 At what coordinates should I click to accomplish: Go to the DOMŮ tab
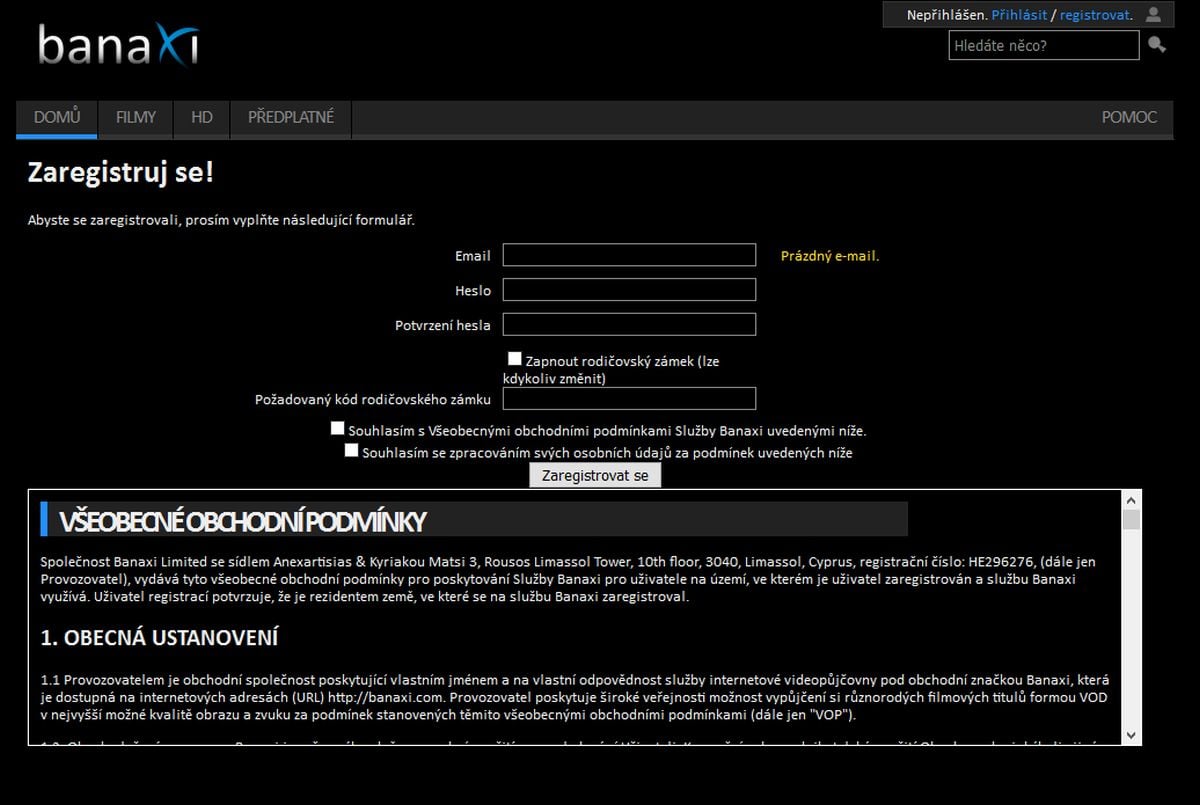(57, 118)
